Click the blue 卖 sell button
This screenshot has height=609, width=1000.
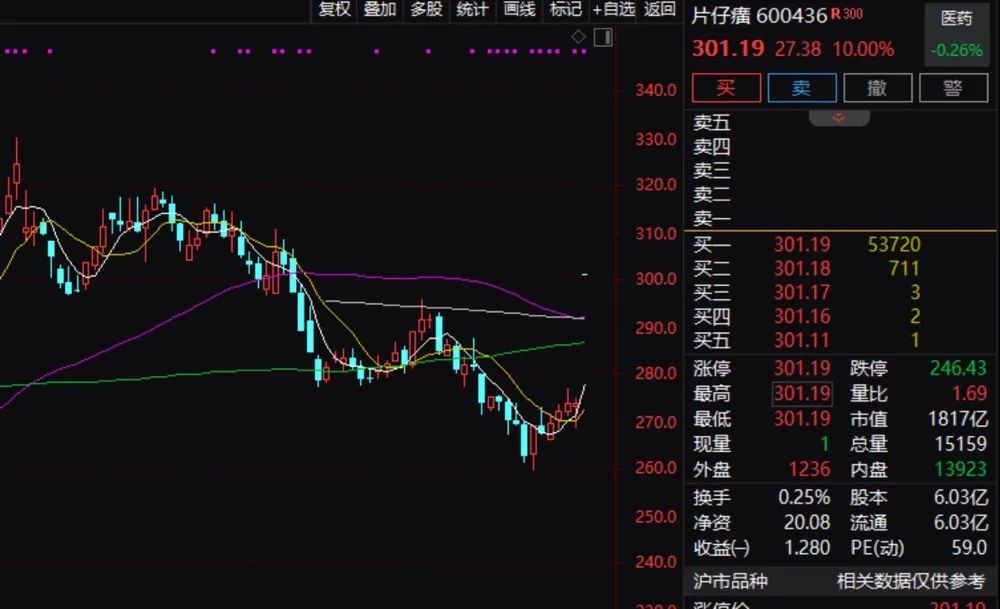click(x=802, y=87)
